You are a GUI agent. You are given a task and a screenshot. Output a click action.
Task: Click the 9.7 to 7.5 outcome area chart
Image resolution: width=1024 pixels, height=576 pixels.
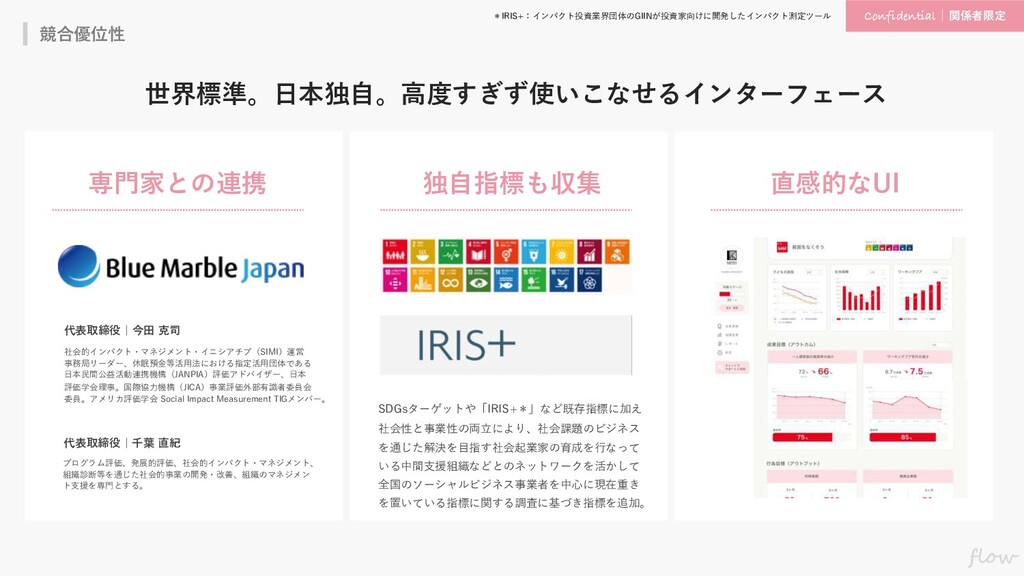pos(908,405)
